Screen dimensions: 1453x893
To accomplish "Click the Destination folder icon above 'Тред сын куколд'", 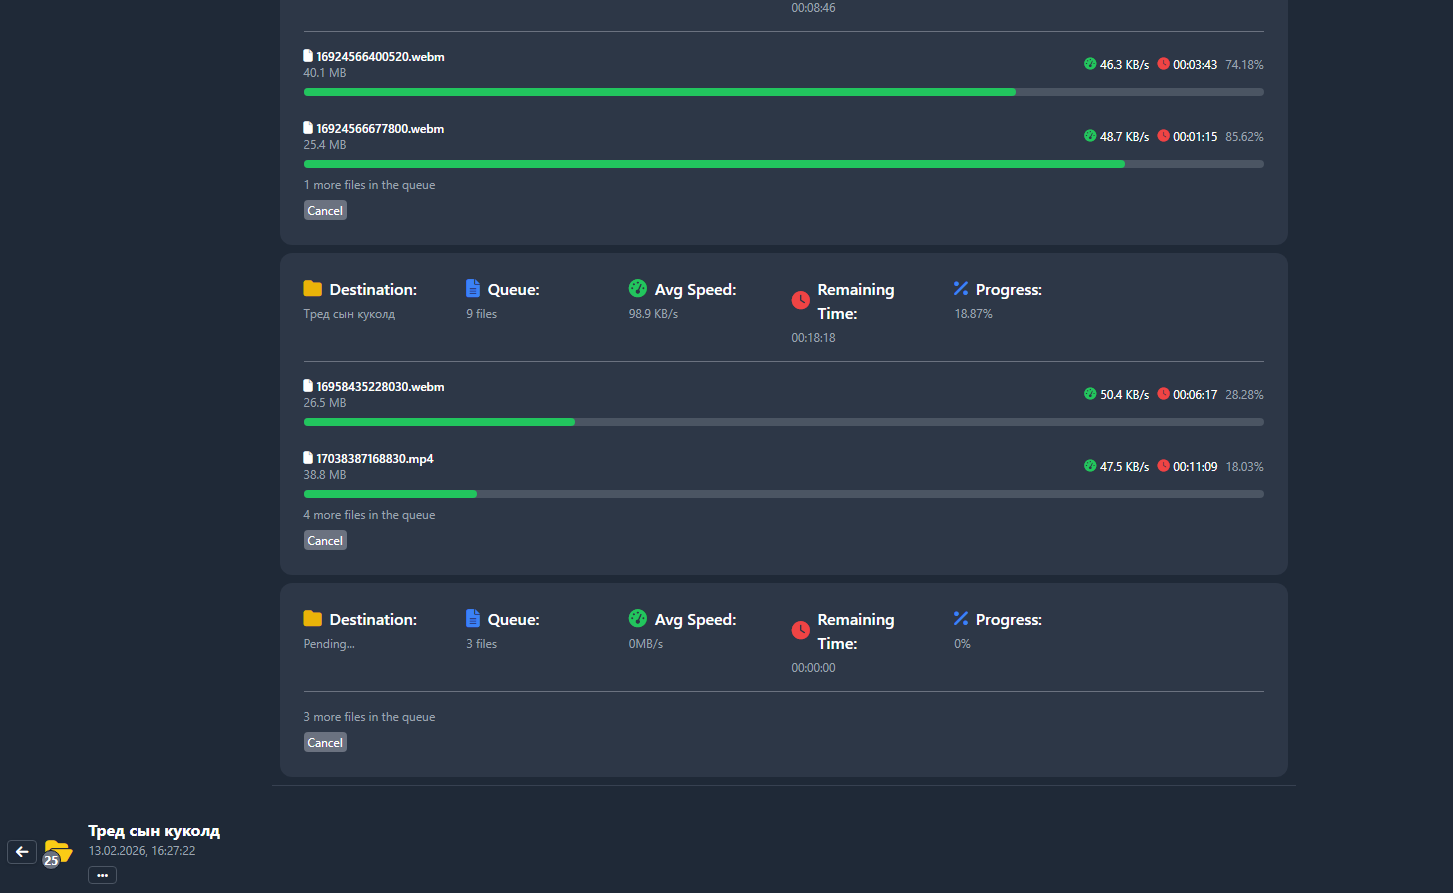I will 313,289.
